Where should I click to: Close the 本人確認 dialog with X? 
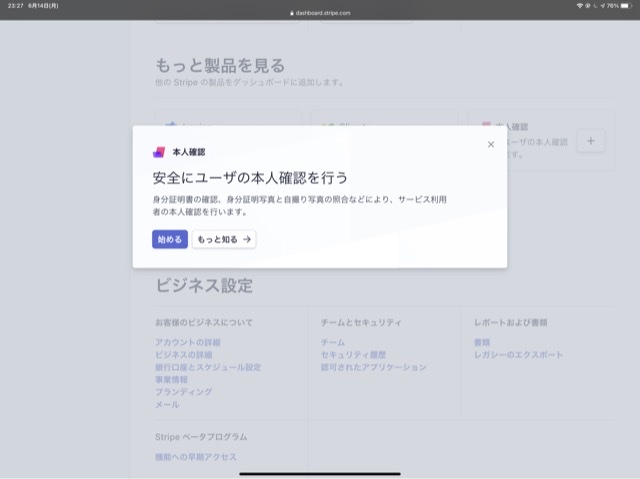[x=490, y=145]
